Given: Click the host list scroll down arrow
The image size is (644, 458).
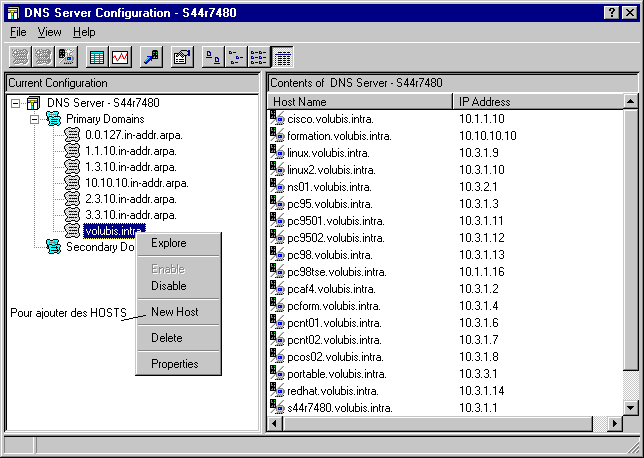Looking at the screenshot, I should coord(630,407).
